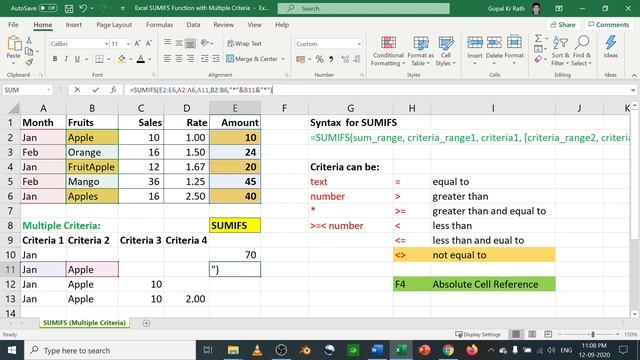Click the Comments button
Viewport: 640px width, 360px height.
tap(609, 25)
